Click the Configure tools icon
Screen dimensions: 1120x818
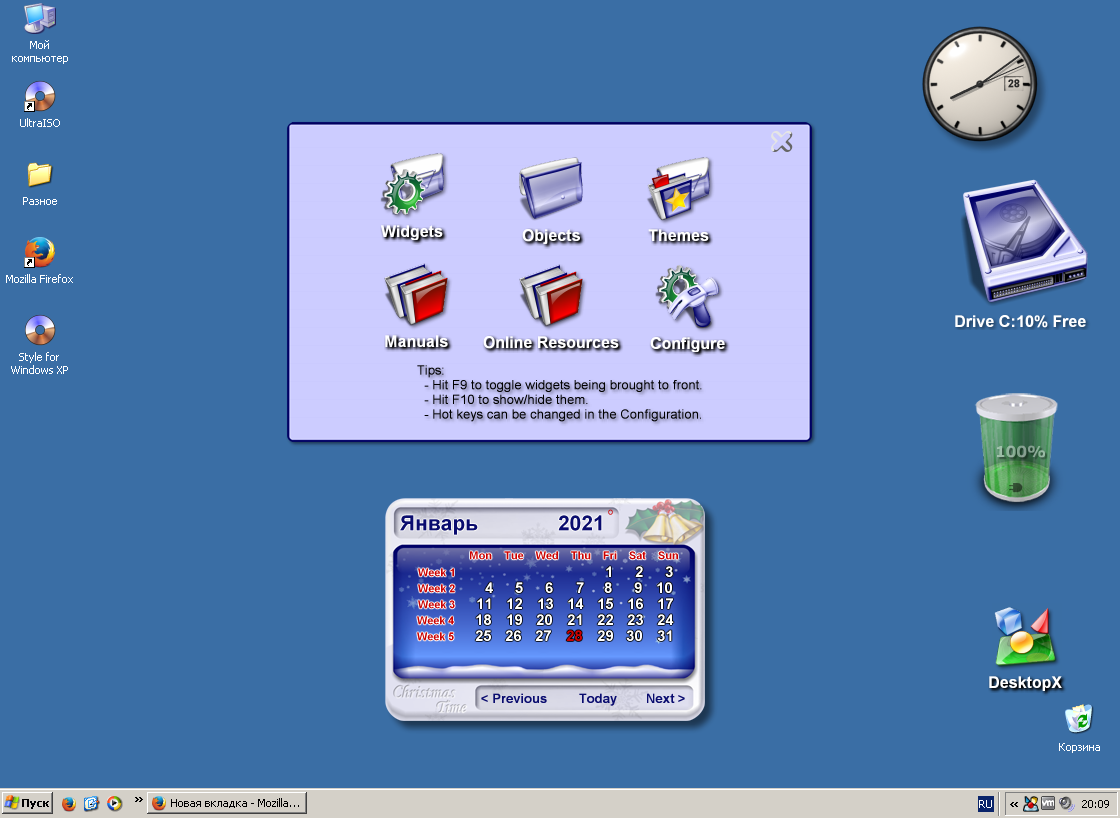point(687,299)
